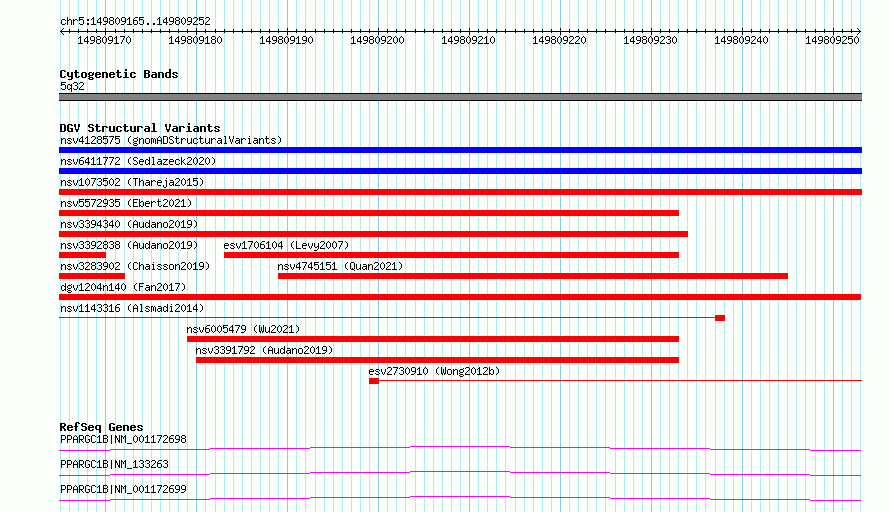The width and height of the screenshot is (890, 512).
Task: Click the red bar of esv1706104
Action: point(451,255)
